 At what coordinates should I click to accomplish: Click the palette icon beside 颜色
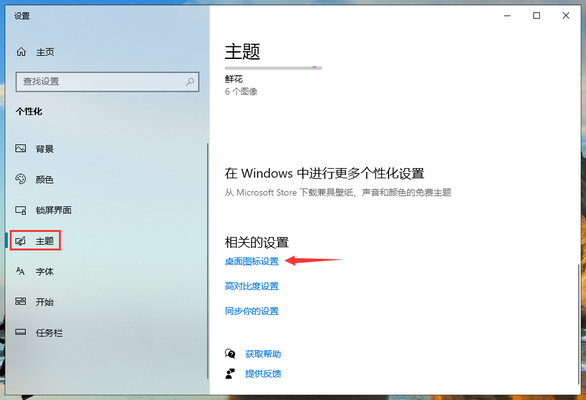(21, 179)
